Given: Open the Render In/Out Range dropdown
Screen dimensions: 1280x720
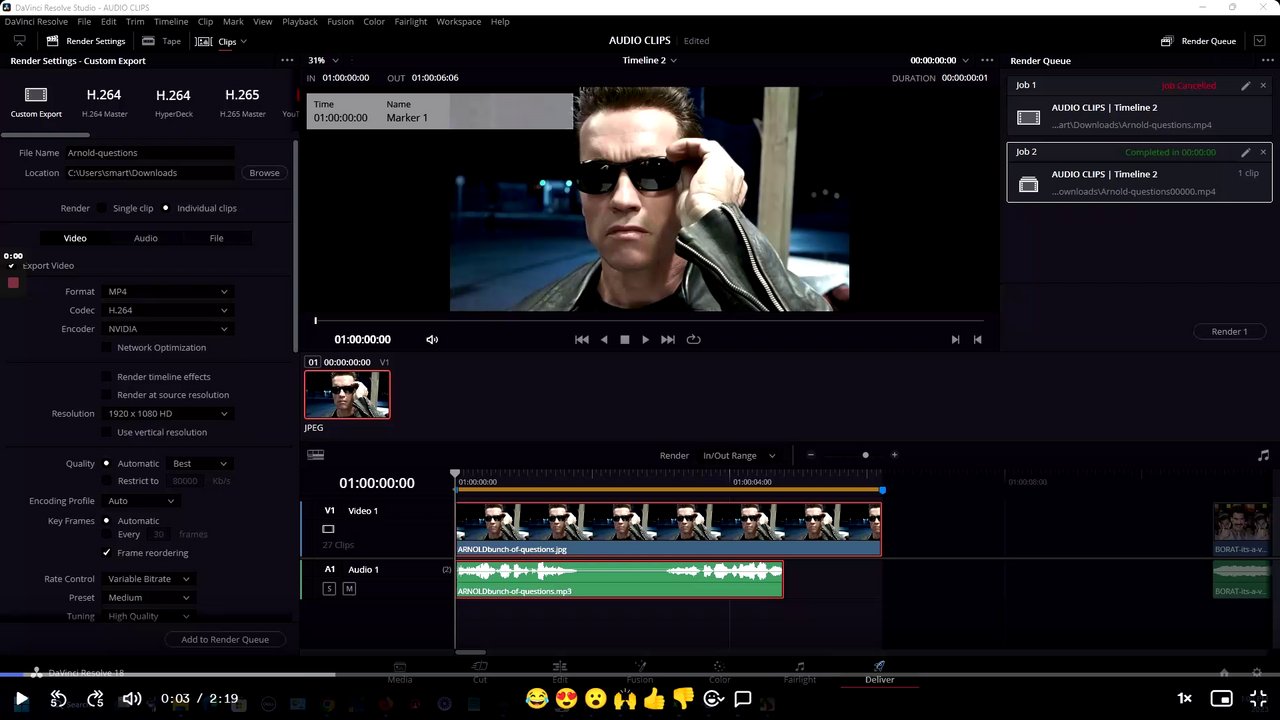Looking at the screenshot, I should coord(738,456).
